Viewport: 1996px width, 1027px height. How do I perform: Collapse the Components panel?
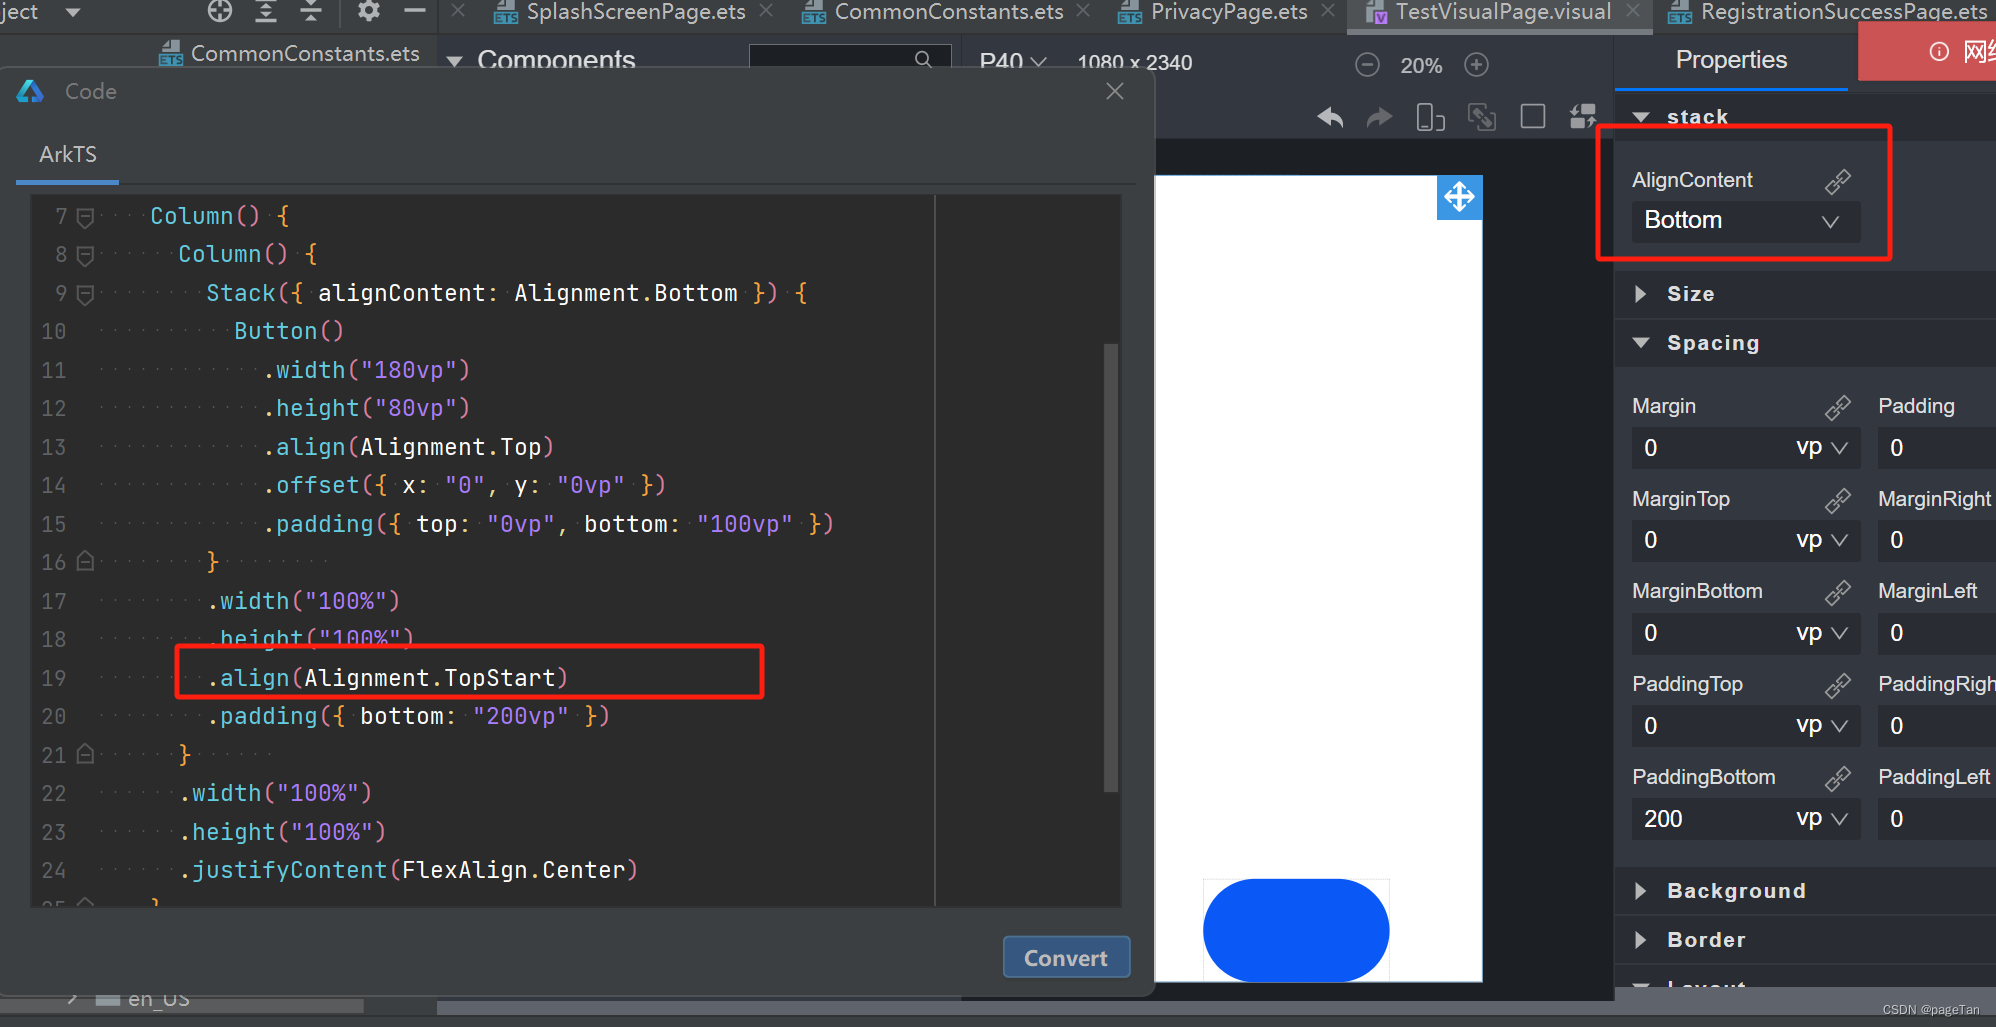(455, 62)
